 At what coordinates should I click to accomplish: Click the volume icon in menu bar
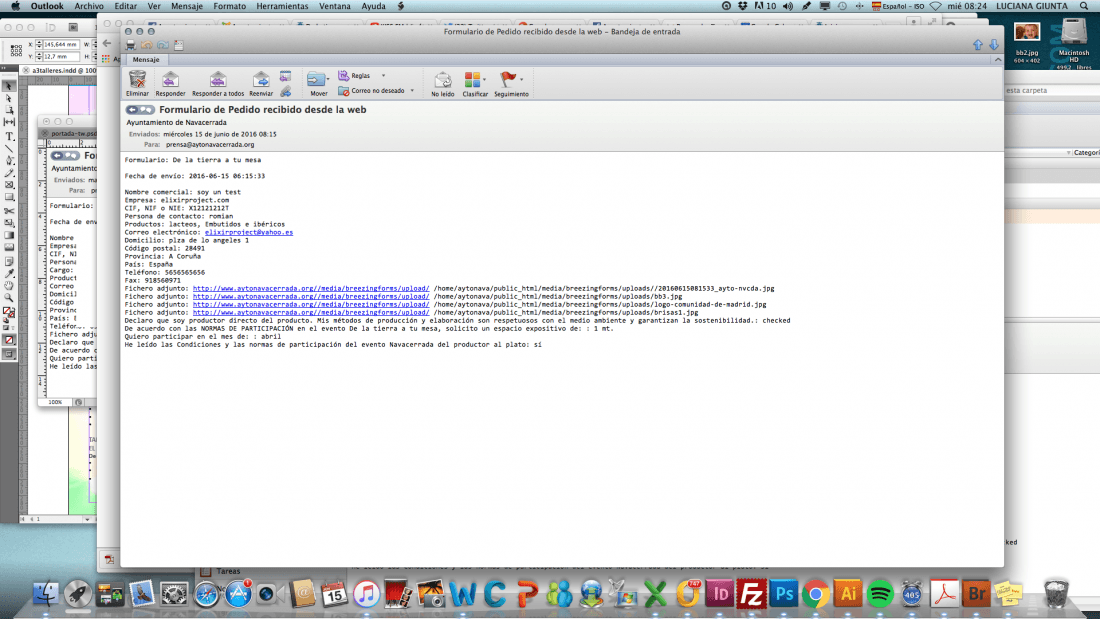[788, 6]
